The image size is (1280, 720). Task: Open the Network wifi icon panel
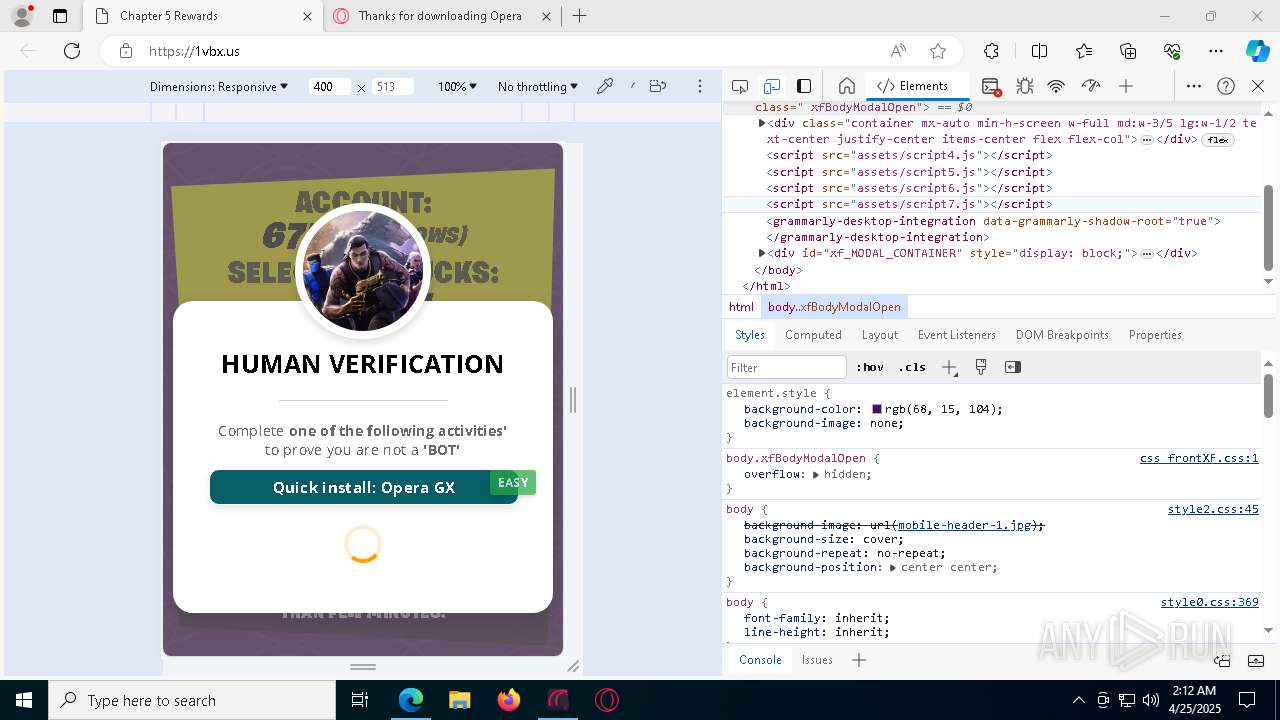tap(1056, 86)
